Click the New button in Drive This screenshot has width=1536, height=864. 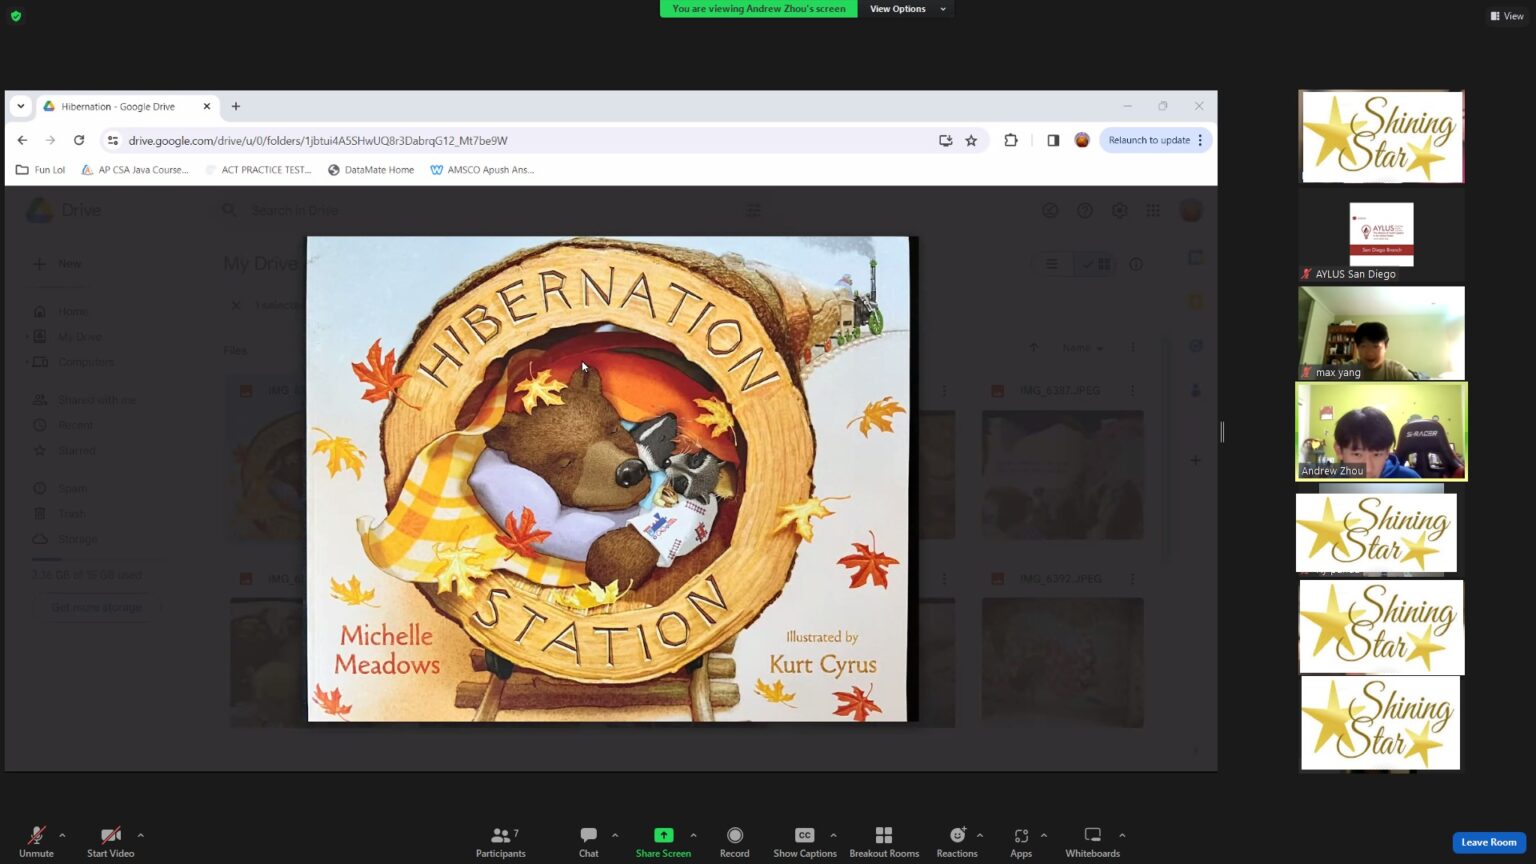click(x=58, y=264)
